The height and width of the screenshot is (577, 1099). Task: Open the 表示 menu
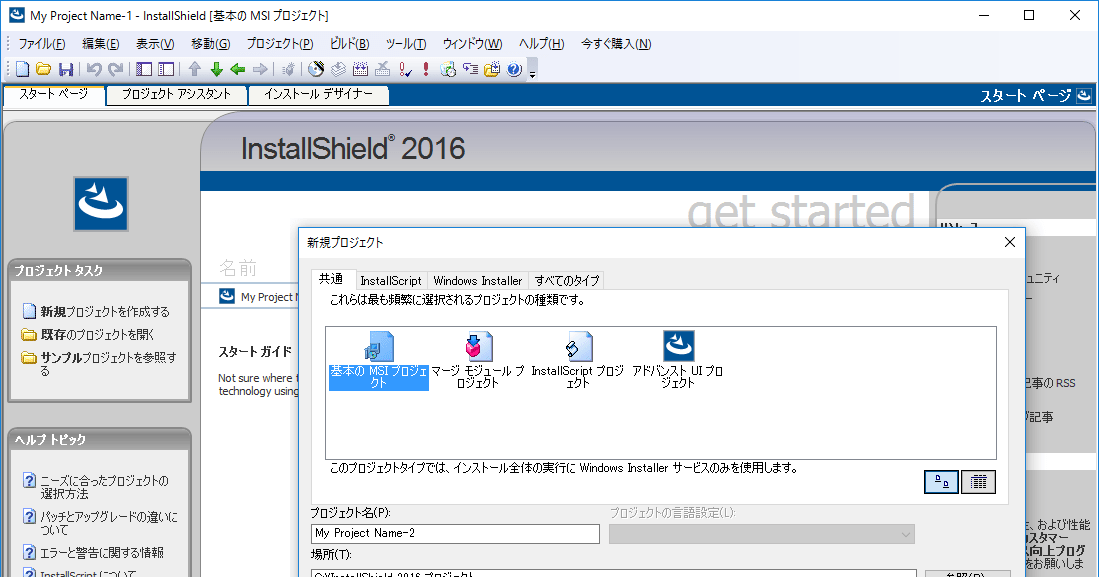(155, 43)
